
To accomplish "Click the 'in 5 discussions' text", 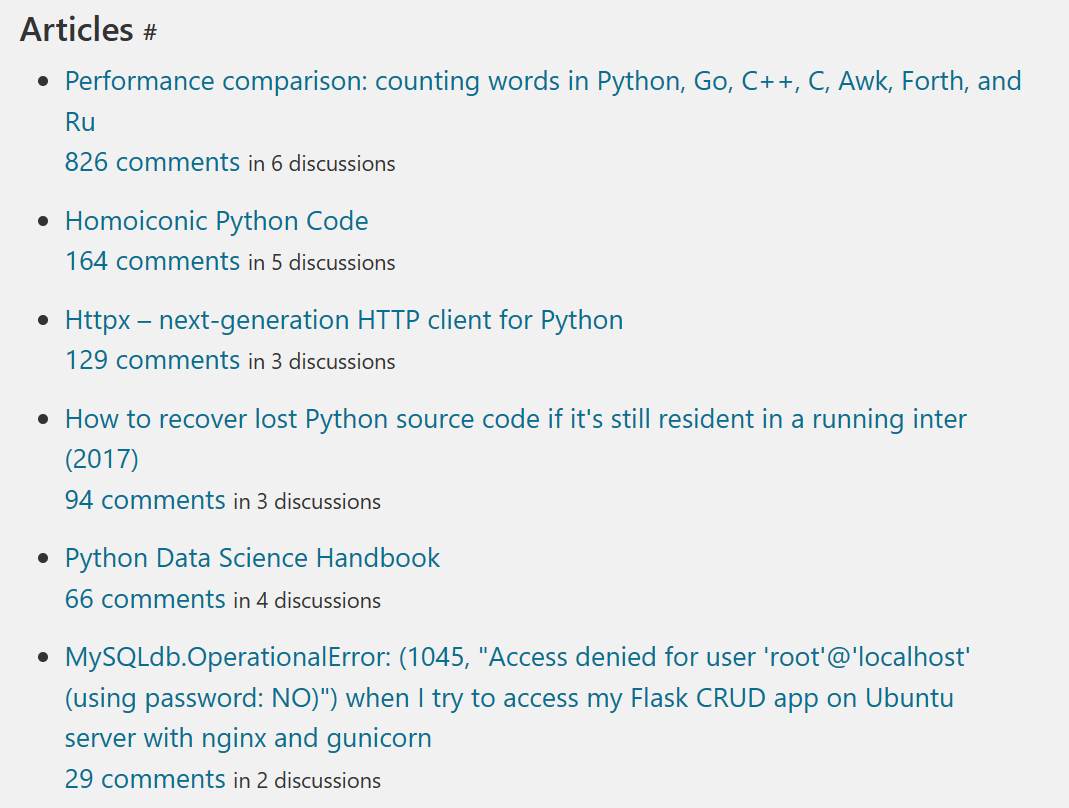I will click(x=322, y=263).
